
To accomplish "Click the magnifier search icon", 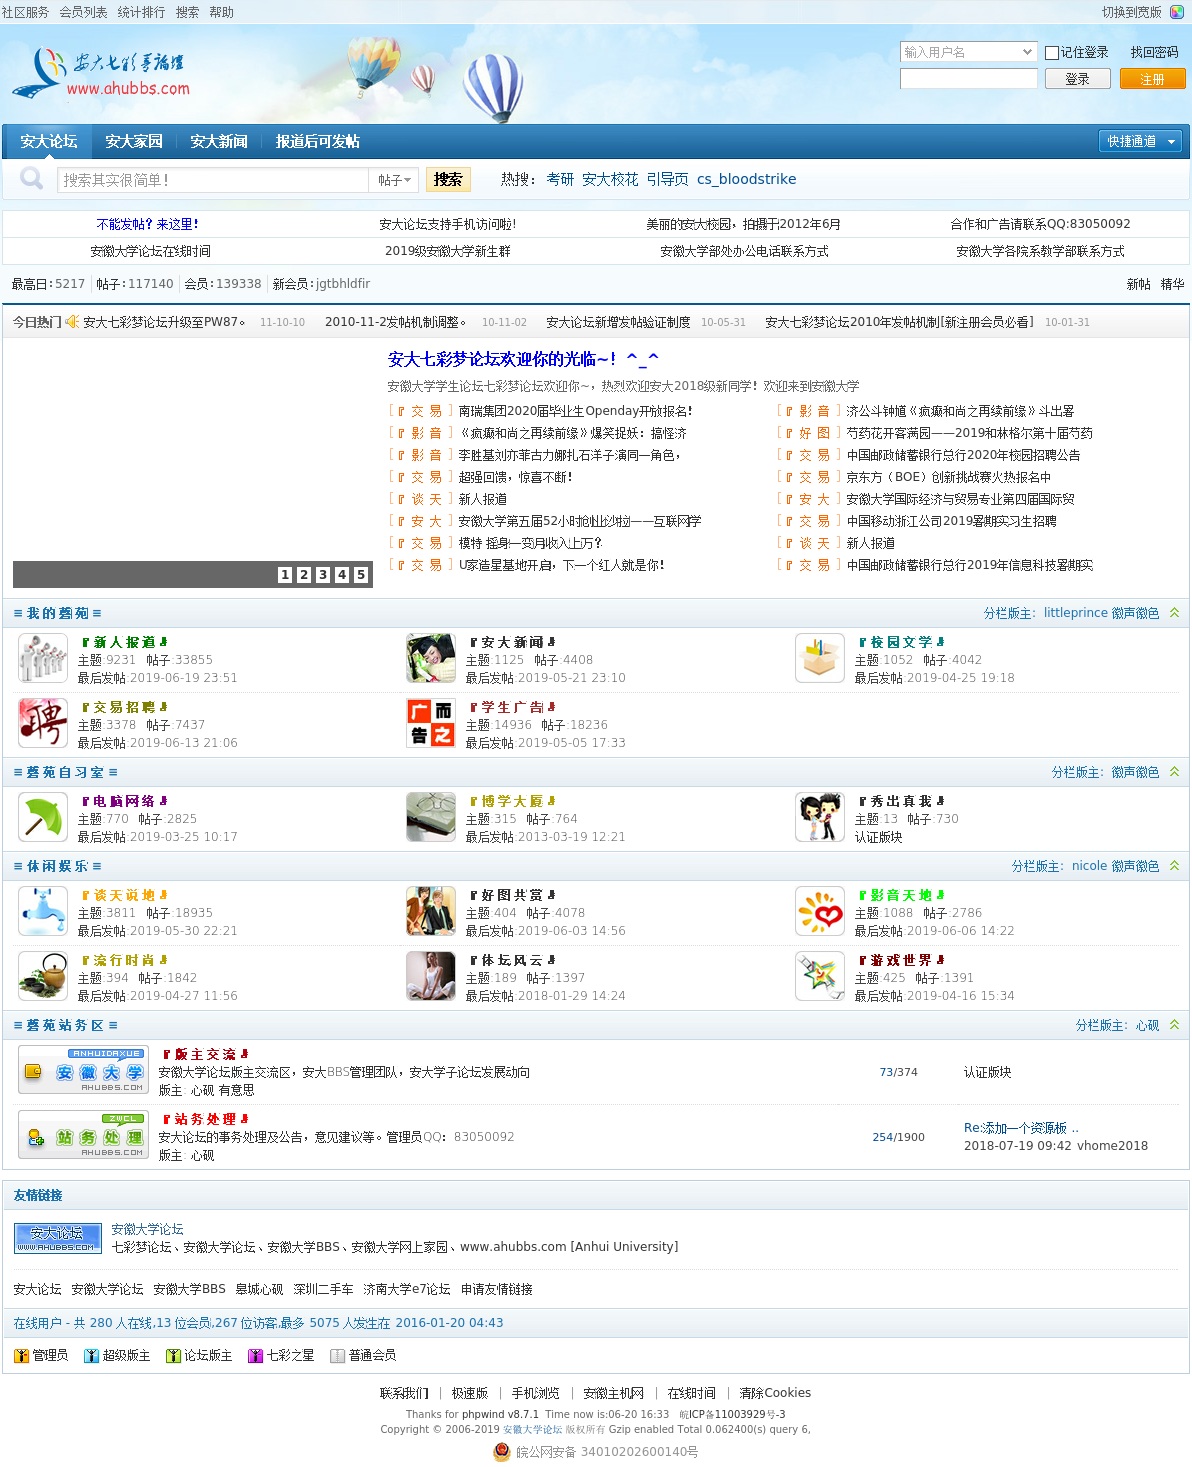I will pyautogui.click(x=32, y=179).
